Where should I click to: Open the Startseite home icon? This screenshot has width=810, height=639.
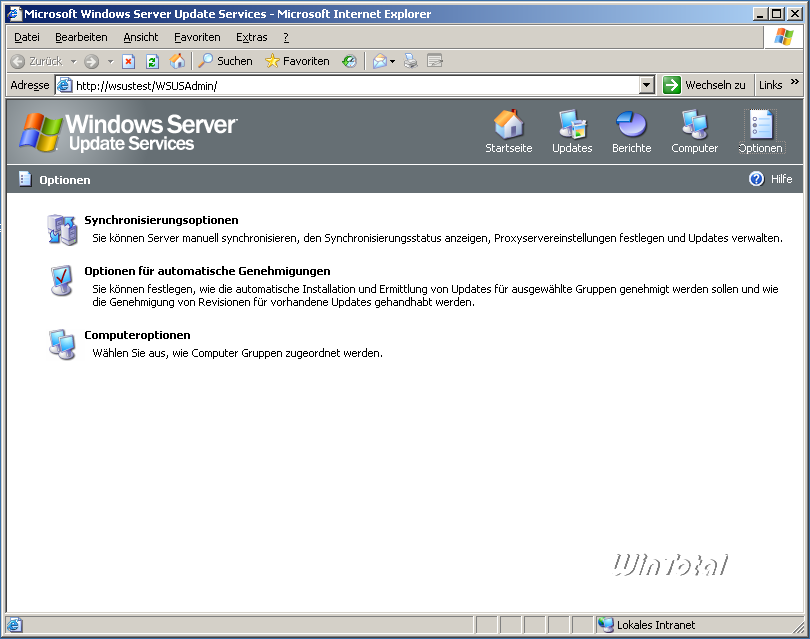click(508, 124)
